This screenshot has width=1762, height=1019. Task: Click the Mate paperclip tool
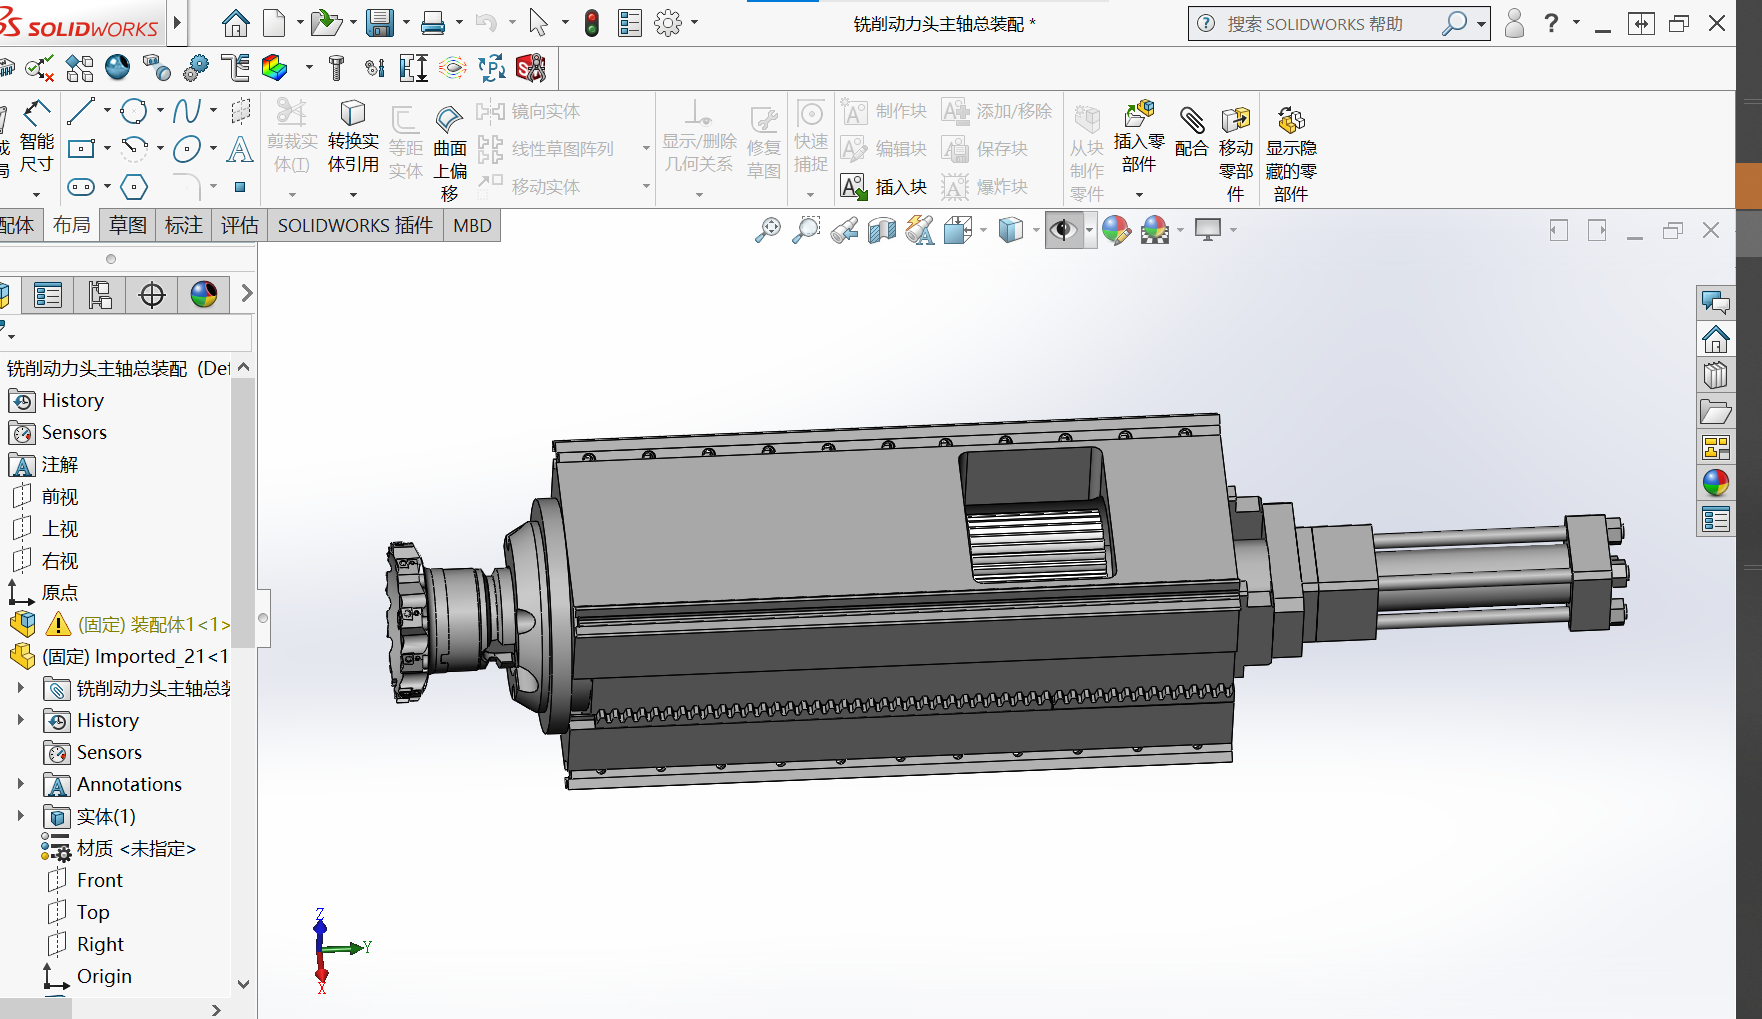coord(1191,132)
